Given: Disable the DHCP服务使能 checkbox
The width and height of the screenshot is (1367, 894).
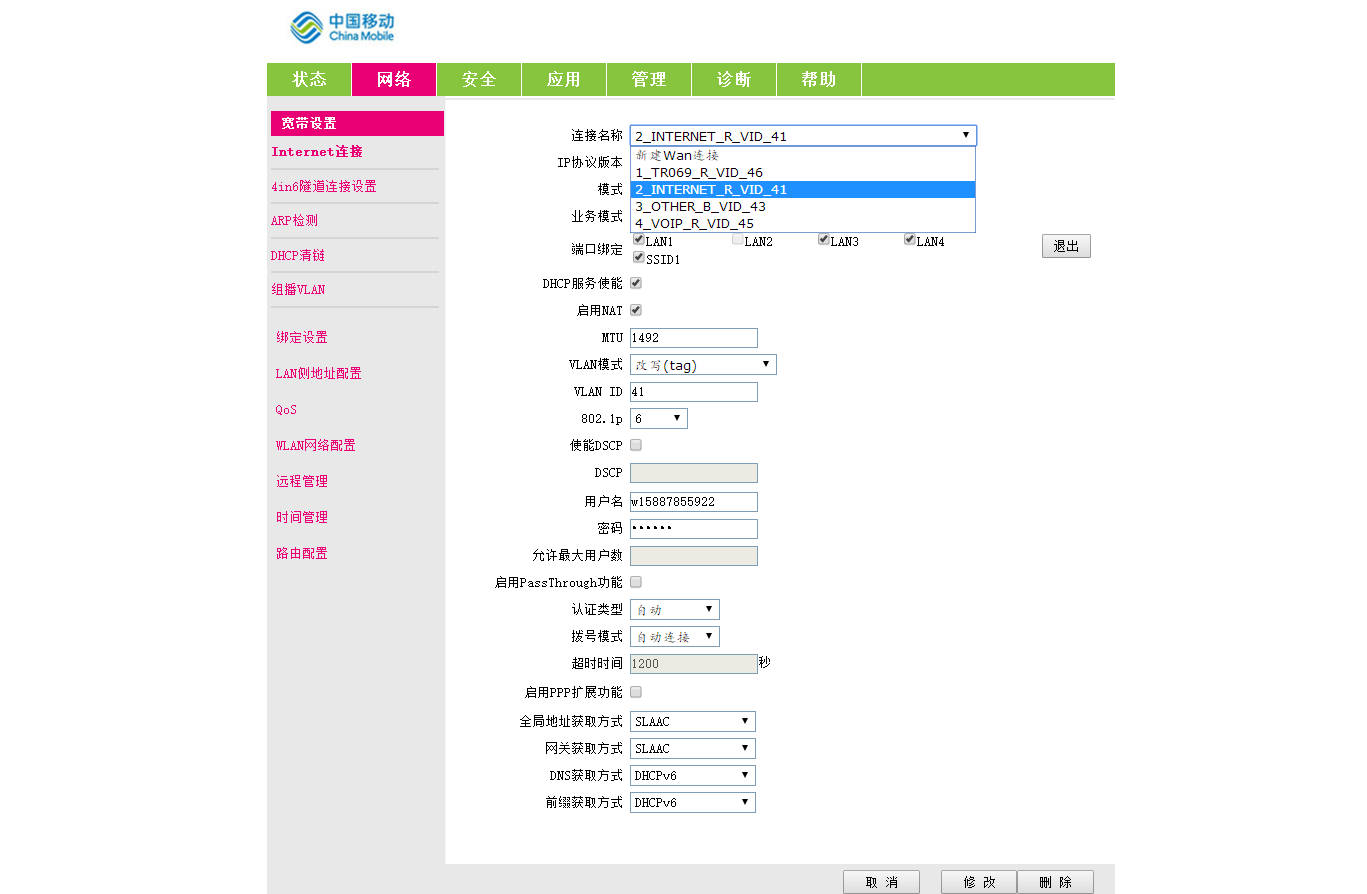Looking at the screenshot, I should pyautogui.click(x=636, y=284).
